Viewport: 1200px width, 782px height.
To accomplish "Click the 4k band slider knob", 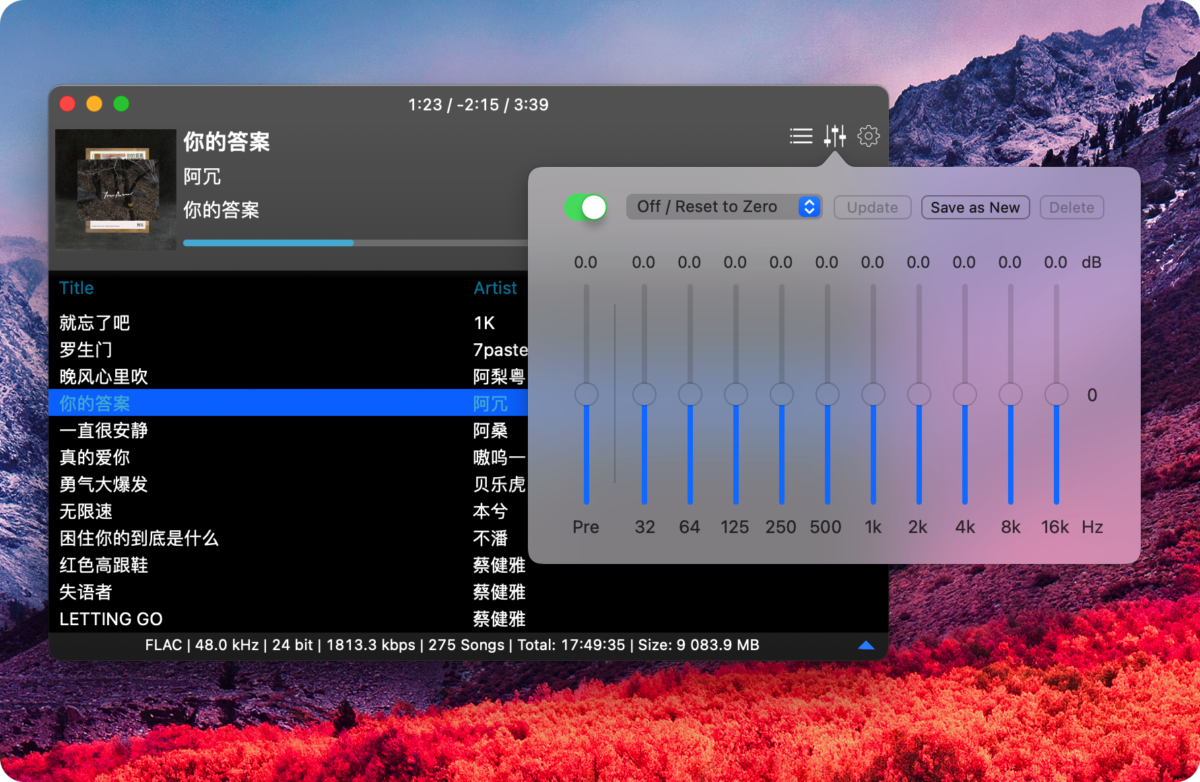I will tap(965, 394).
